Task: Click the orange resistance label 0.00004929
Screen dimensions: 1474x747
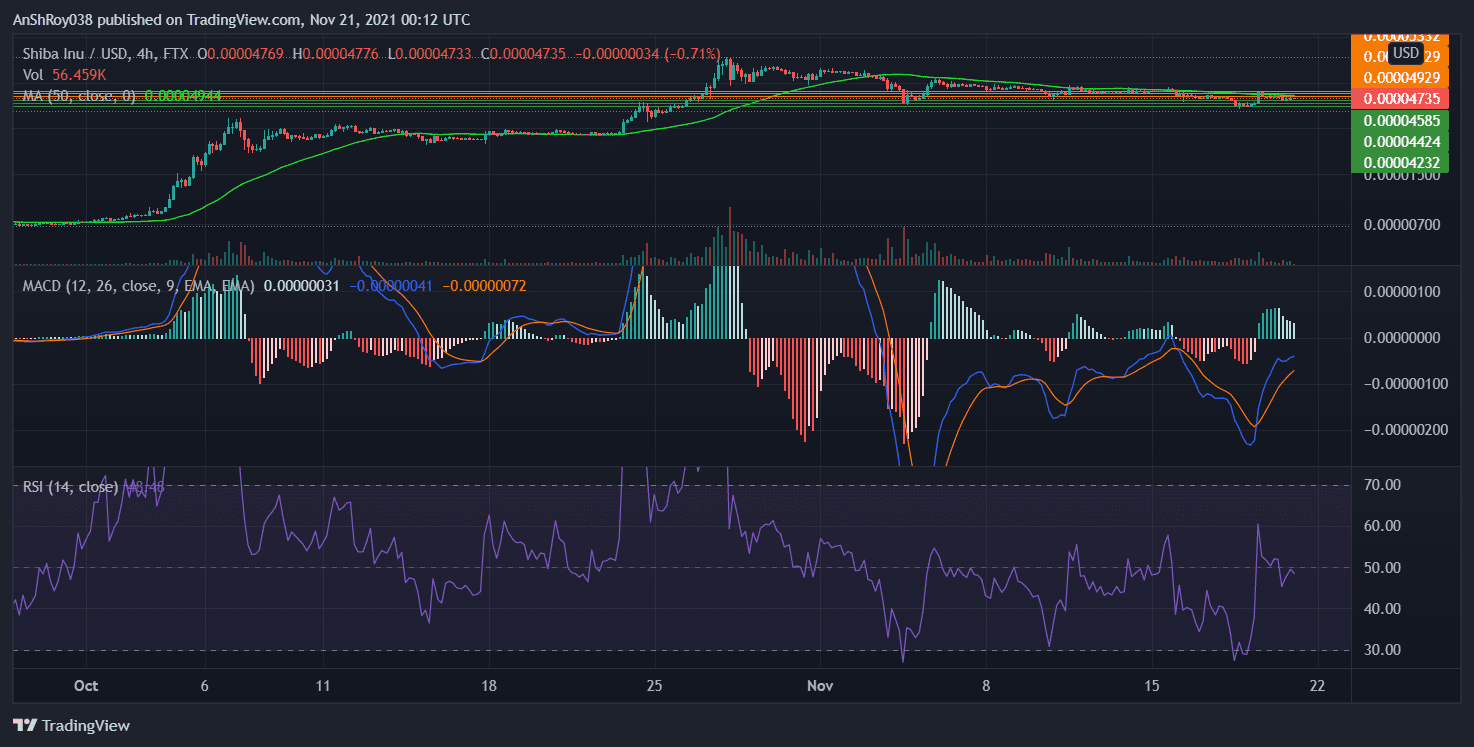Action: point(1403,77)
